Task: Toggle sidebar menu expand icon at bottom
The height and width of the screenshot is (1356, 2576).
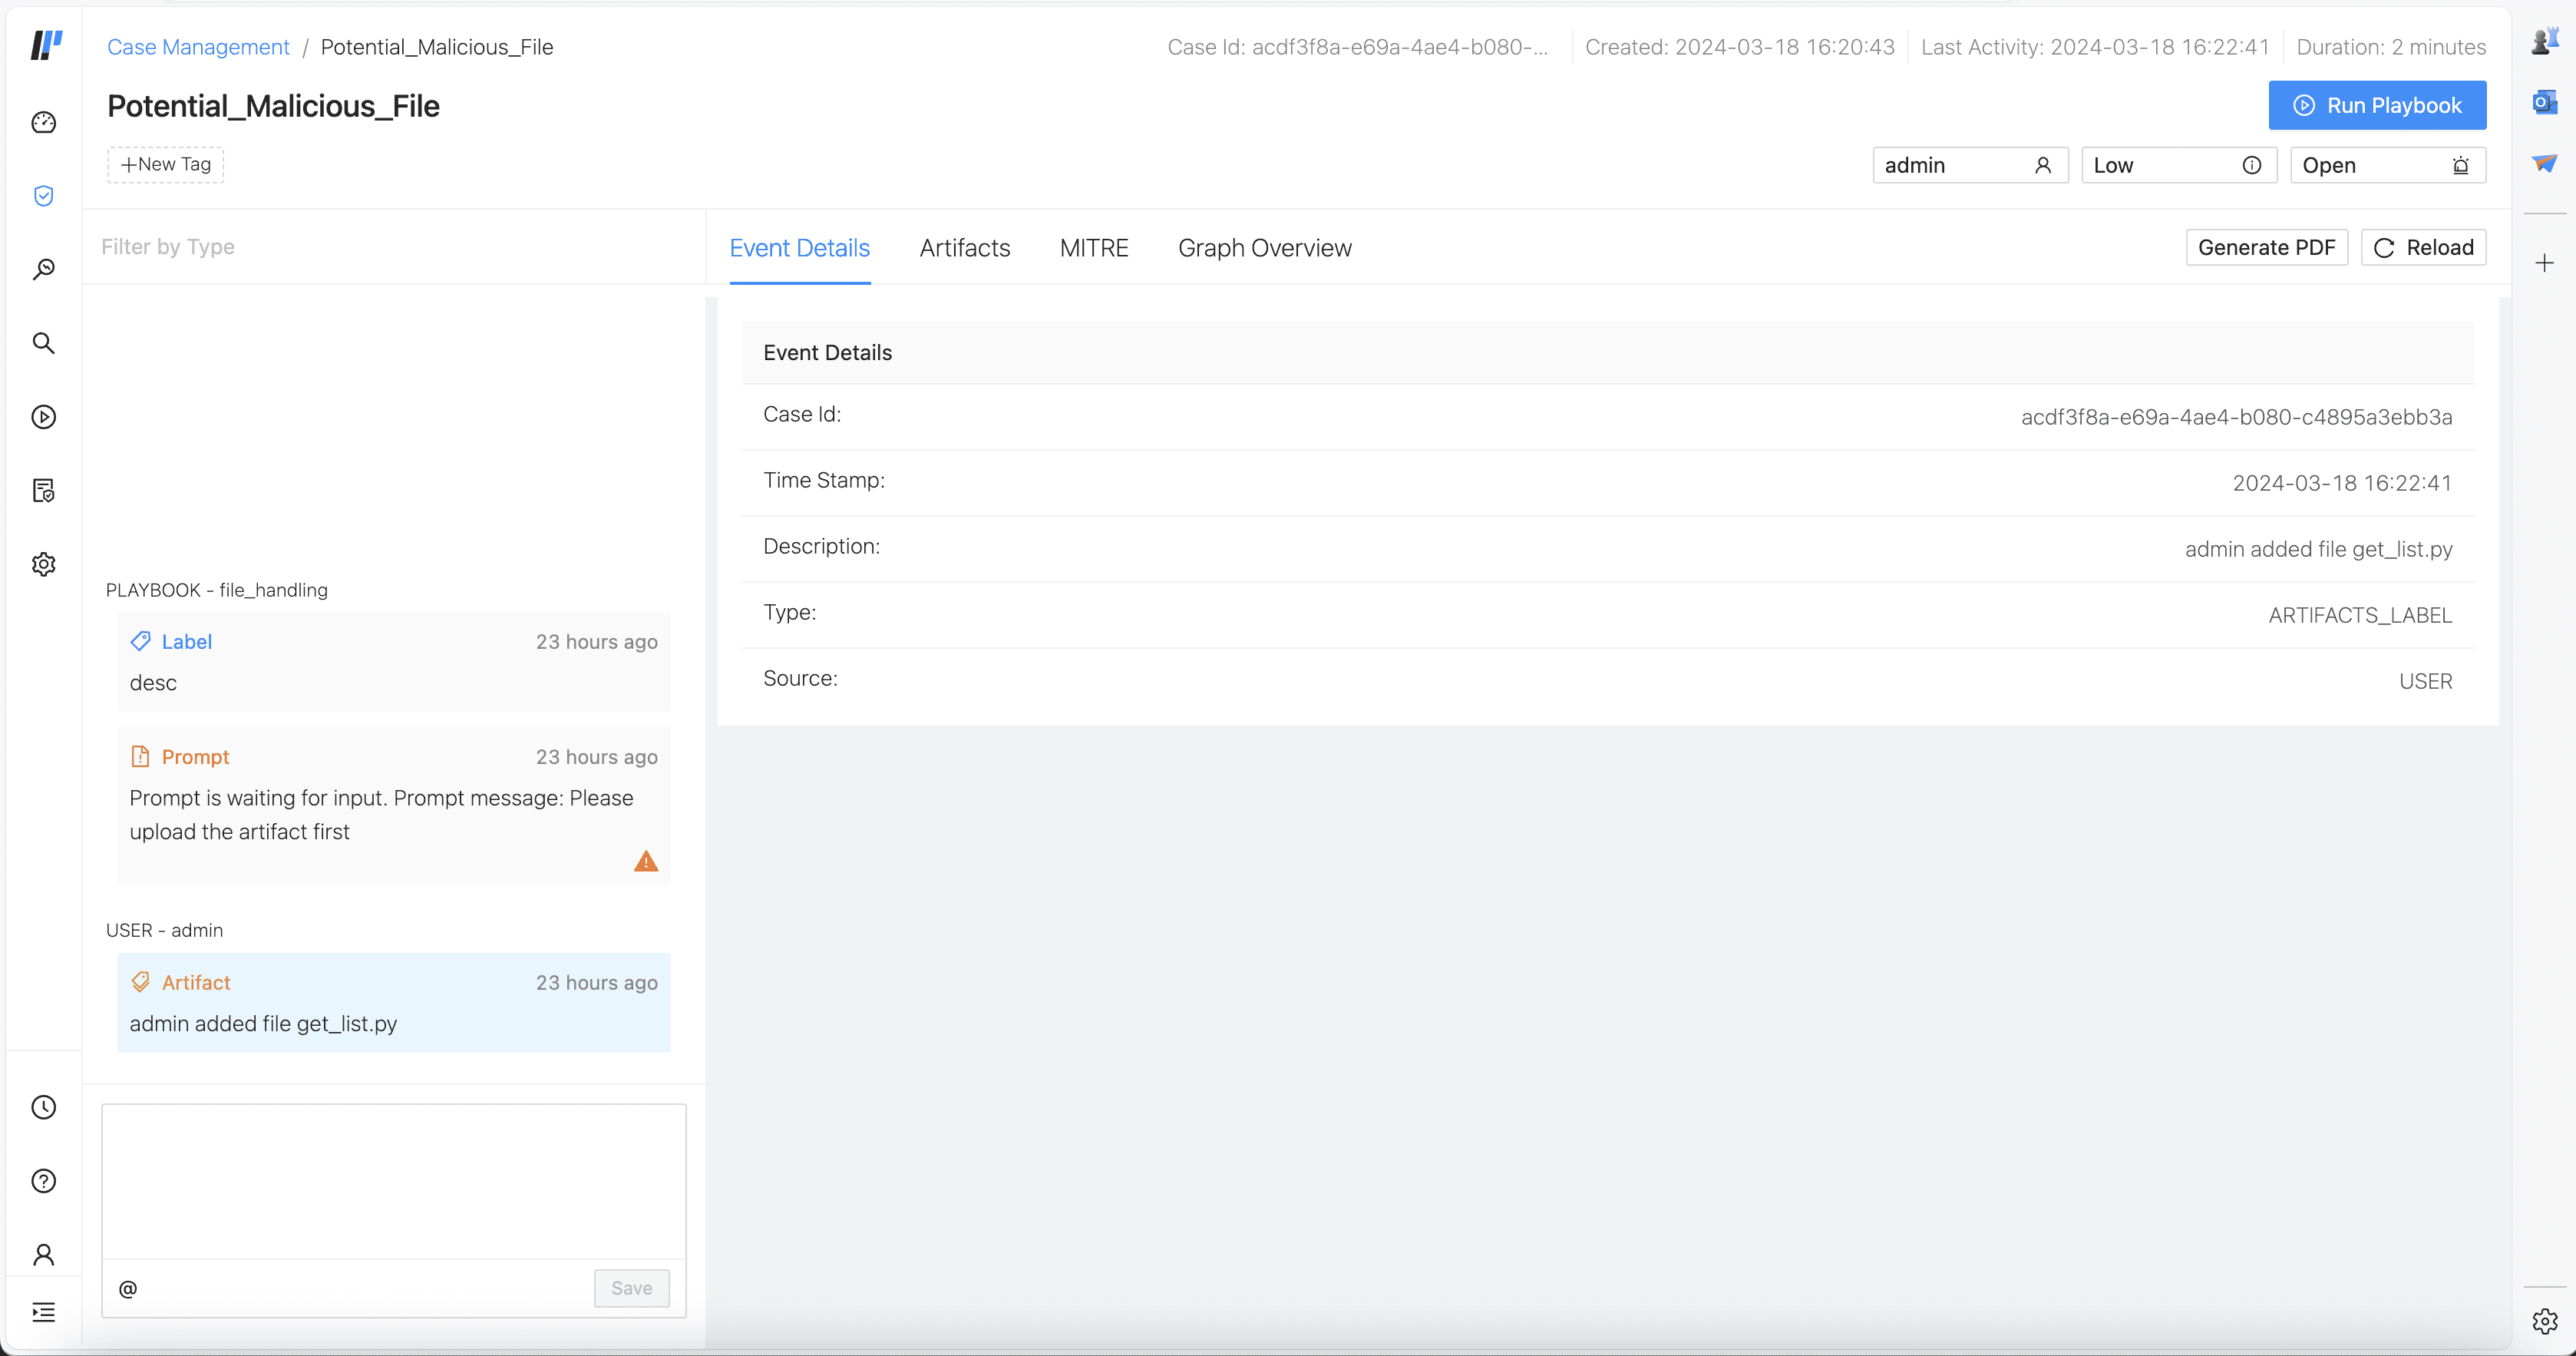Action: click(43, 1312)
